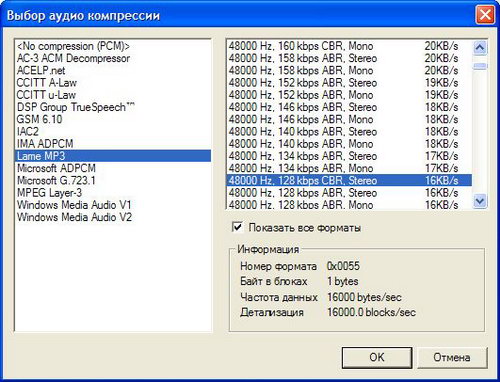
Task: Pick DSP Group TrueSpeech codec
Action: click(x=113, y=107)
